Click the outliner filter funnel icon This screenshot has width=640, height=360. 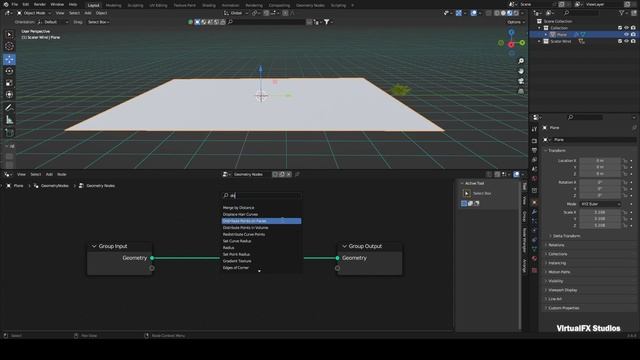(x=621, y=13)
